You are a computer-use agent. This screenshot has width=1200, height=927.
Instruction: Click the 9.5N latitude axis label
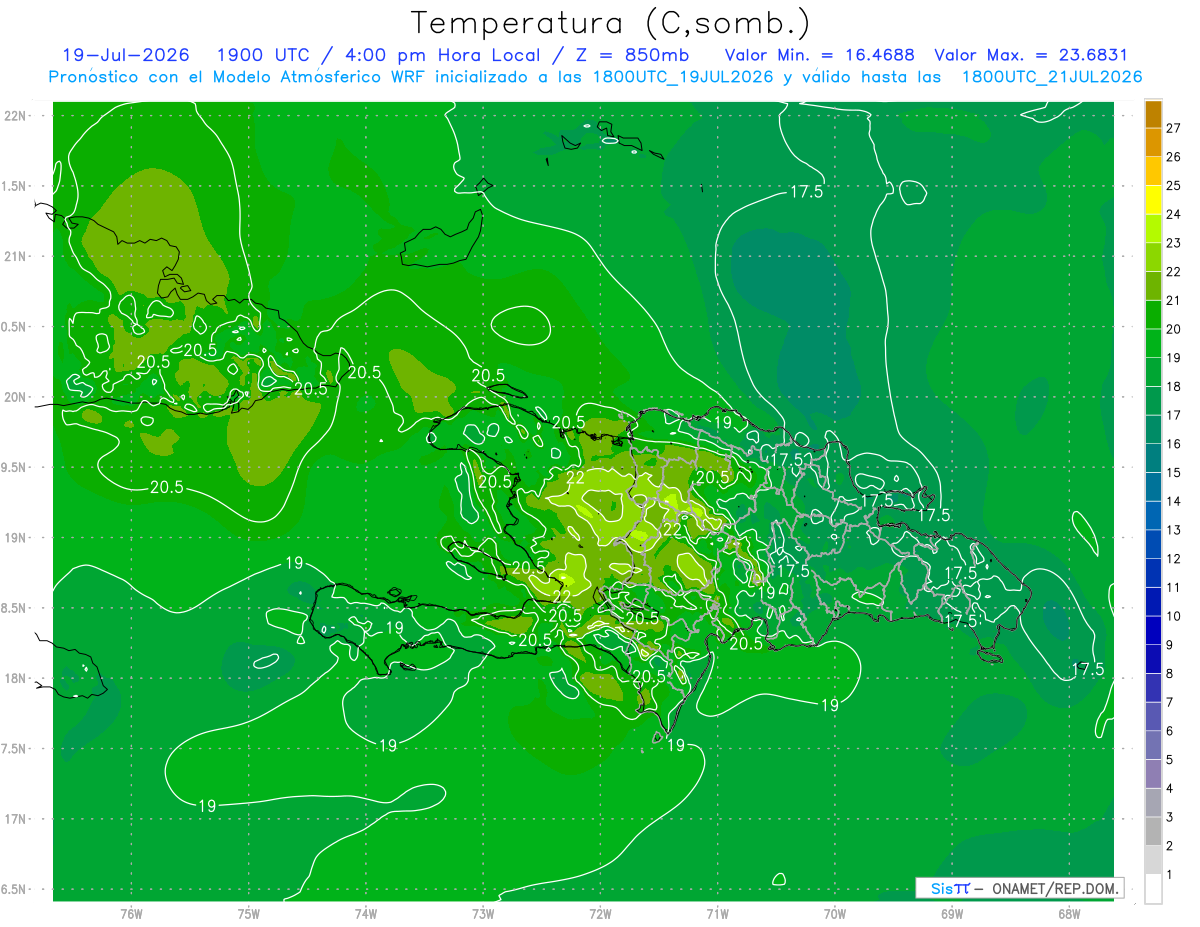(x=14, y=467)
